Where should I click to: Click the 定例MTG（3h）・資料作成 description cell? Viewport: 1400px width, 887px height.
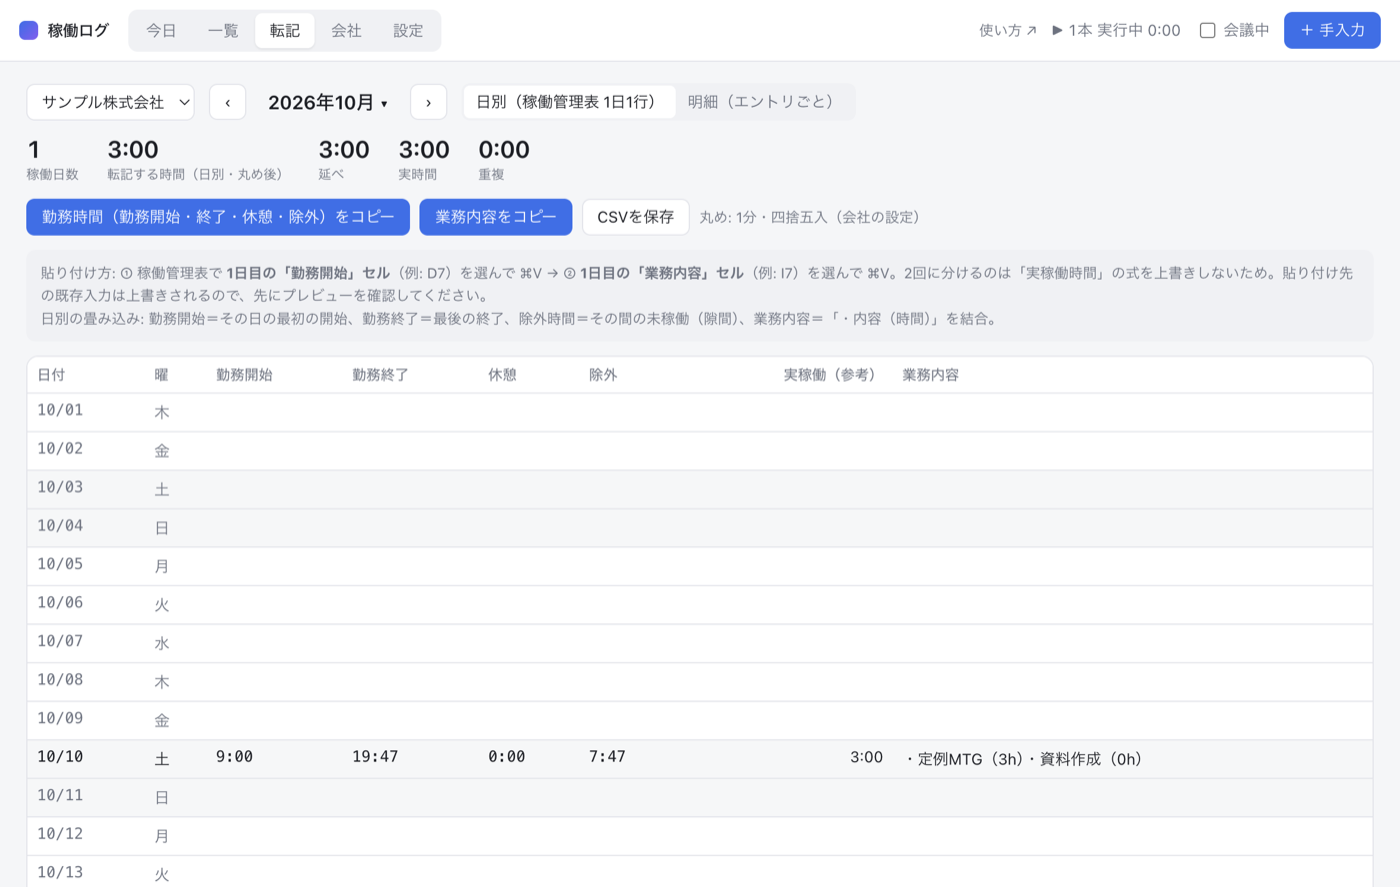(x=1022, y=759)
